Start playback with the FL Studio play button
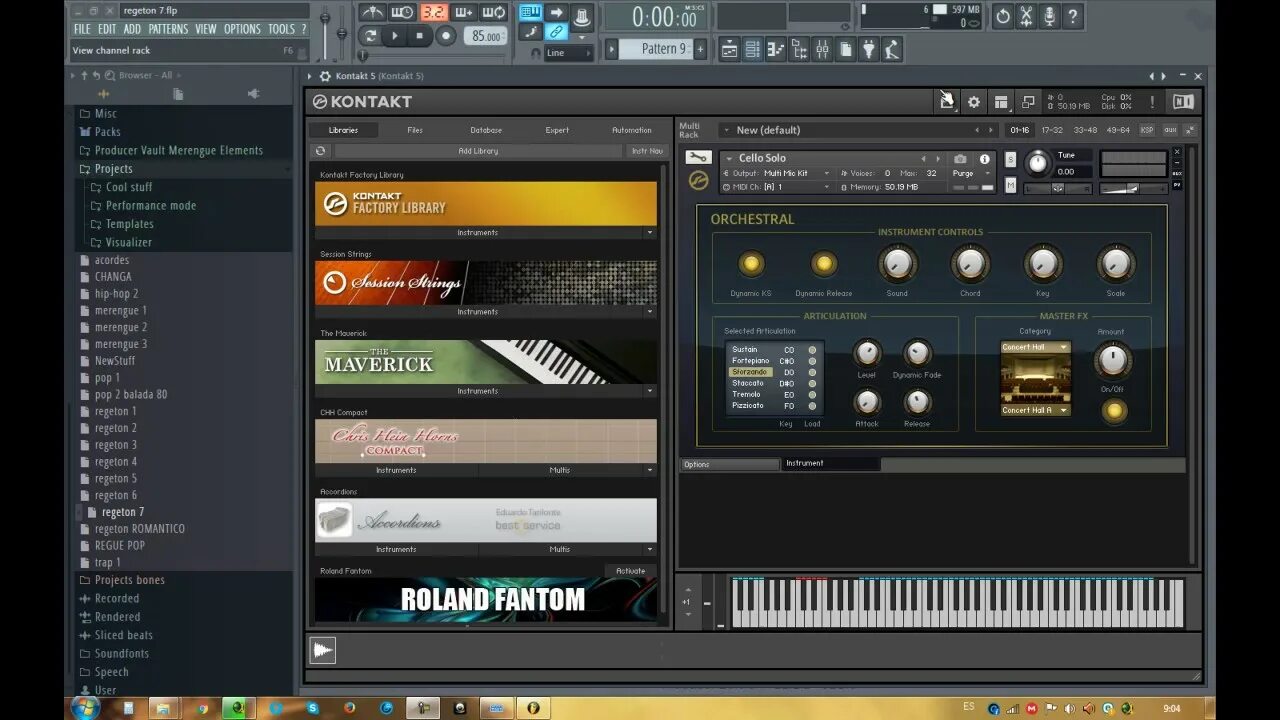Screen dimensions: 1280x720 (x=395, y=36)
